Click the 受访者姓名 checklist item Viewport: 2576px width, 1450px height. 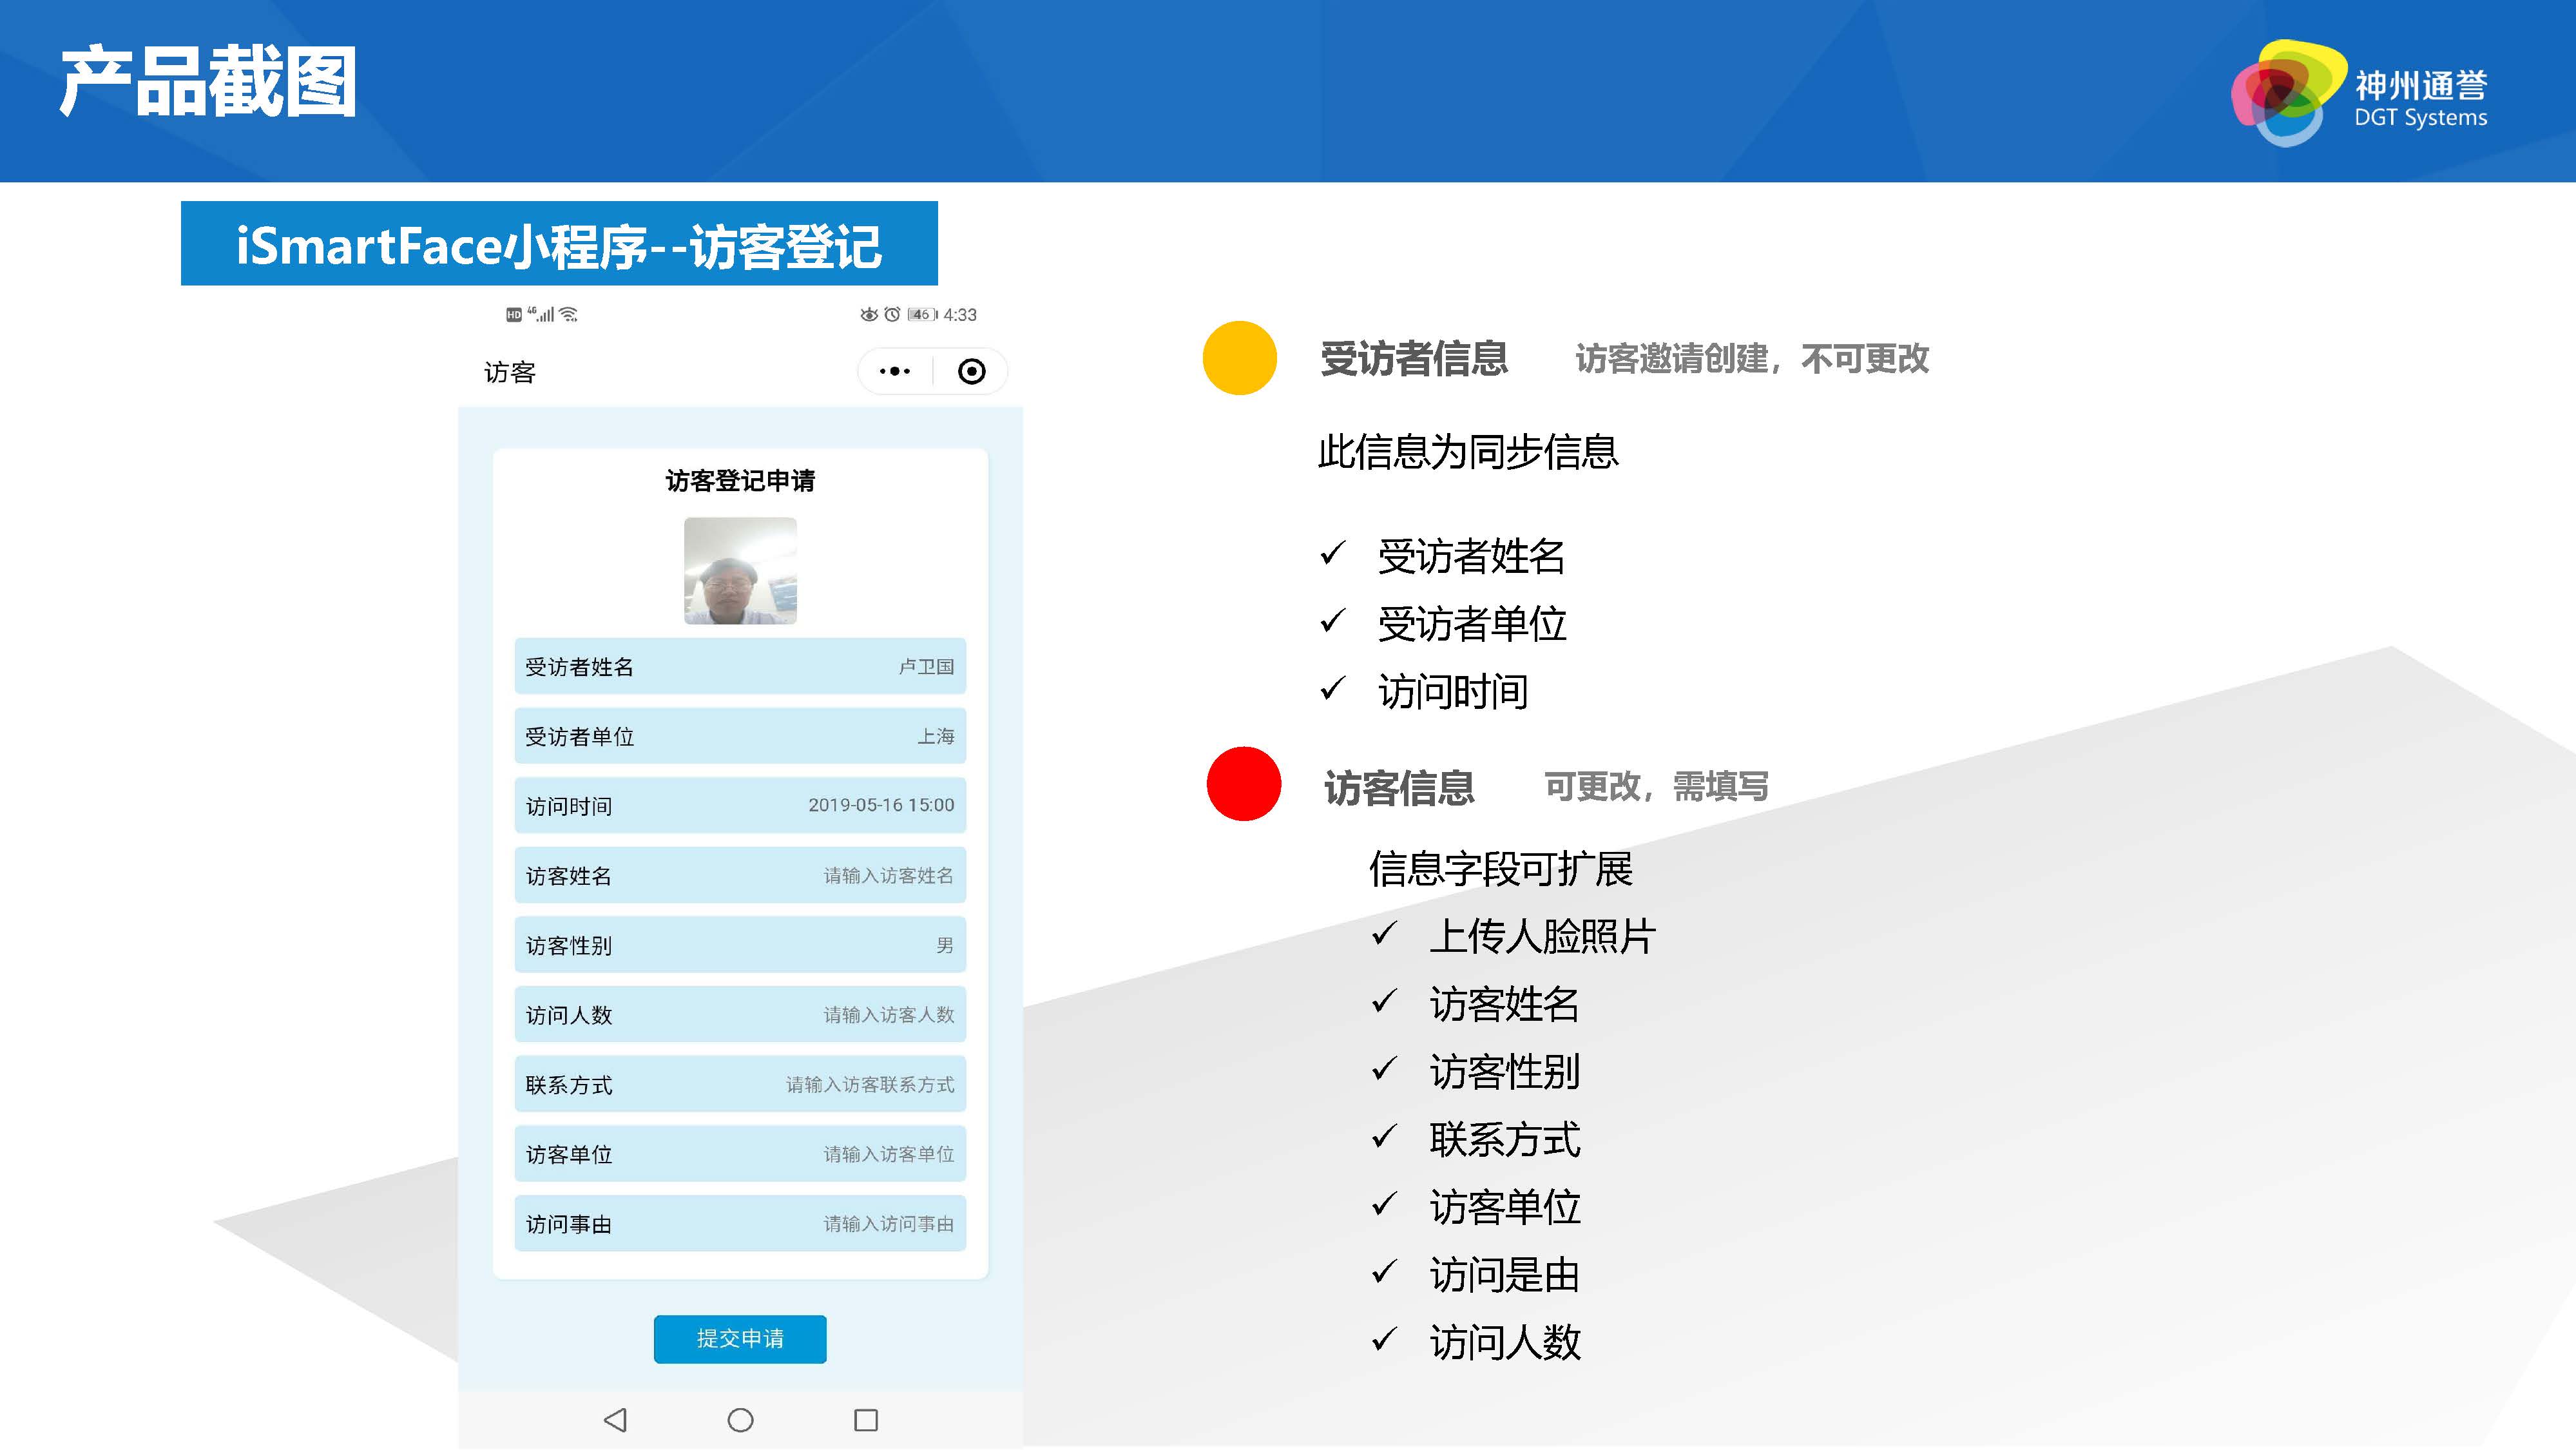[x=1471, y=556]
